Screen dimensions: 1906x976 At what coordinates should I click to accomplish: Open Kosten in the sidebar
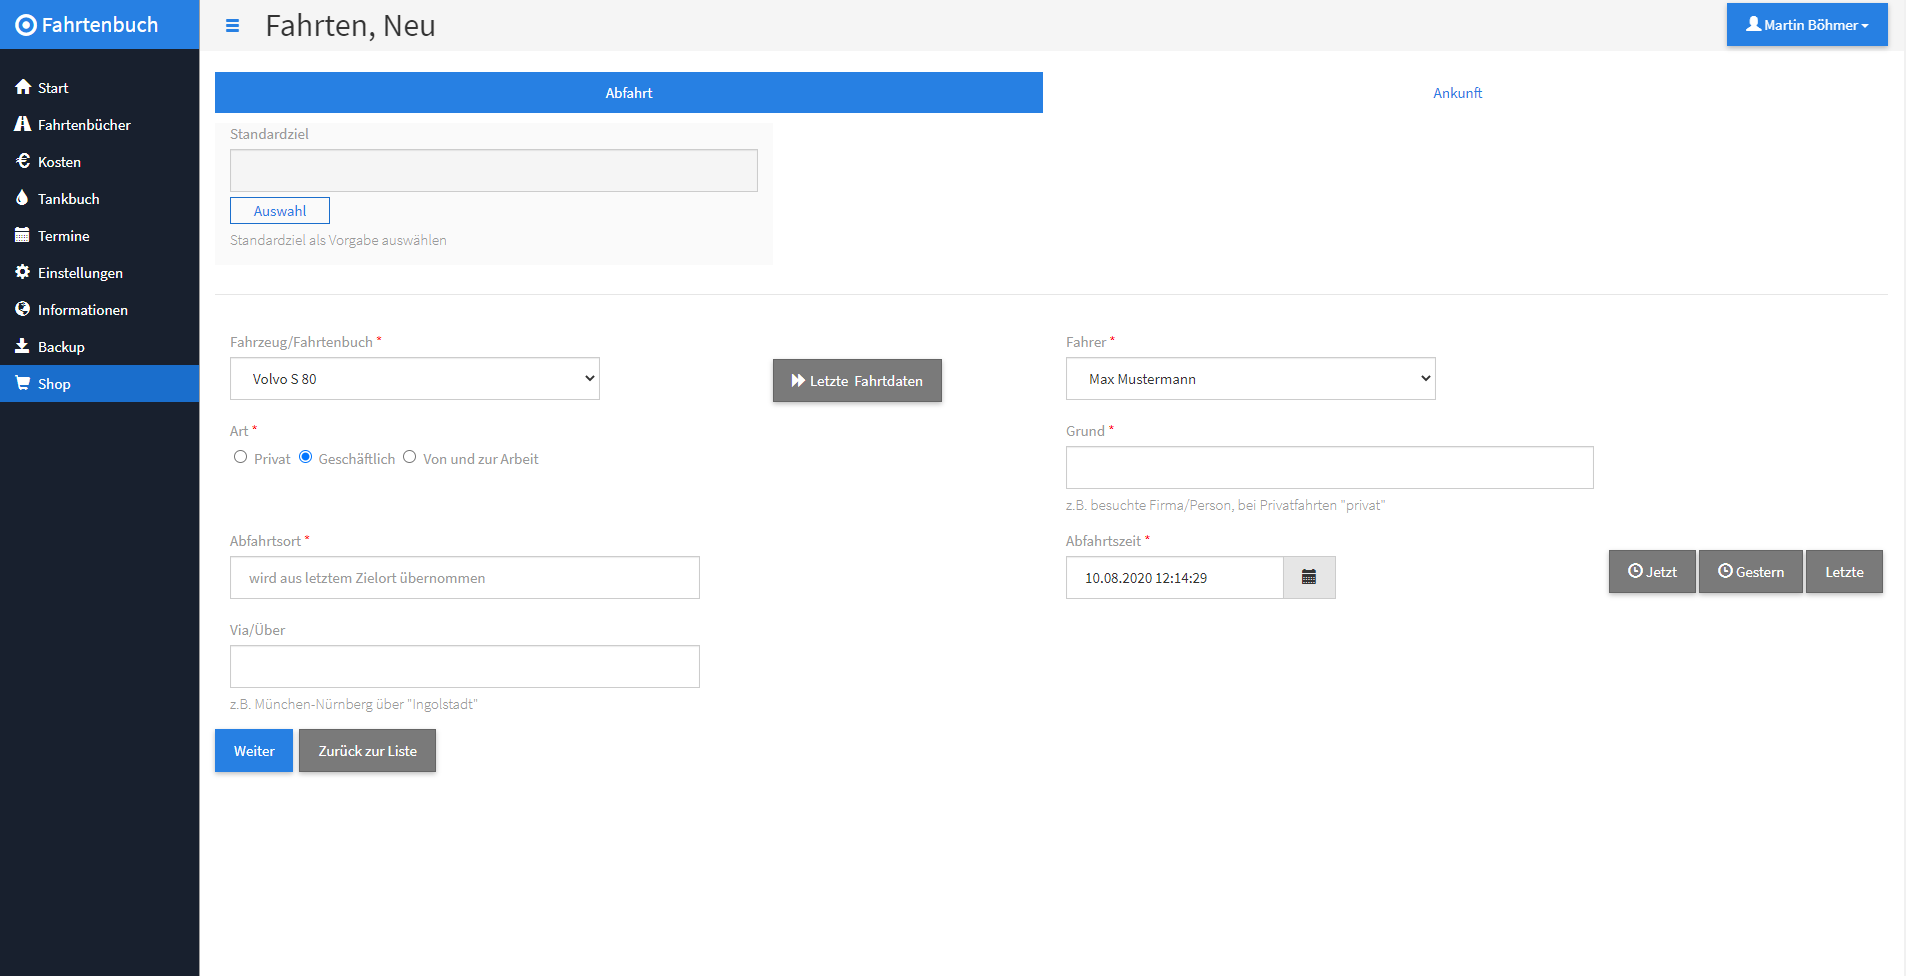100,162
